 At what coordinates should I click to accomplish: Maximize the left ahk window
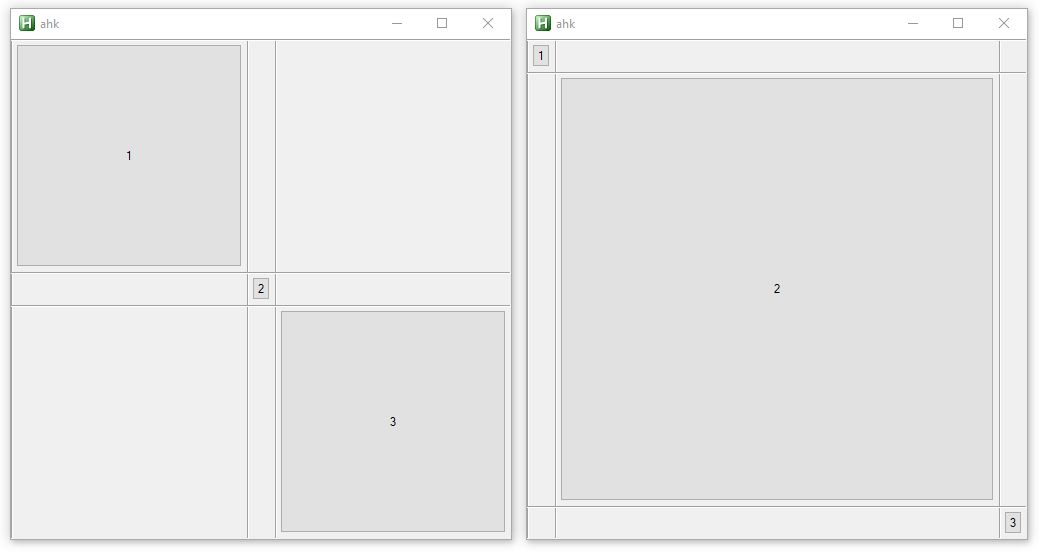tap(442, 23)
